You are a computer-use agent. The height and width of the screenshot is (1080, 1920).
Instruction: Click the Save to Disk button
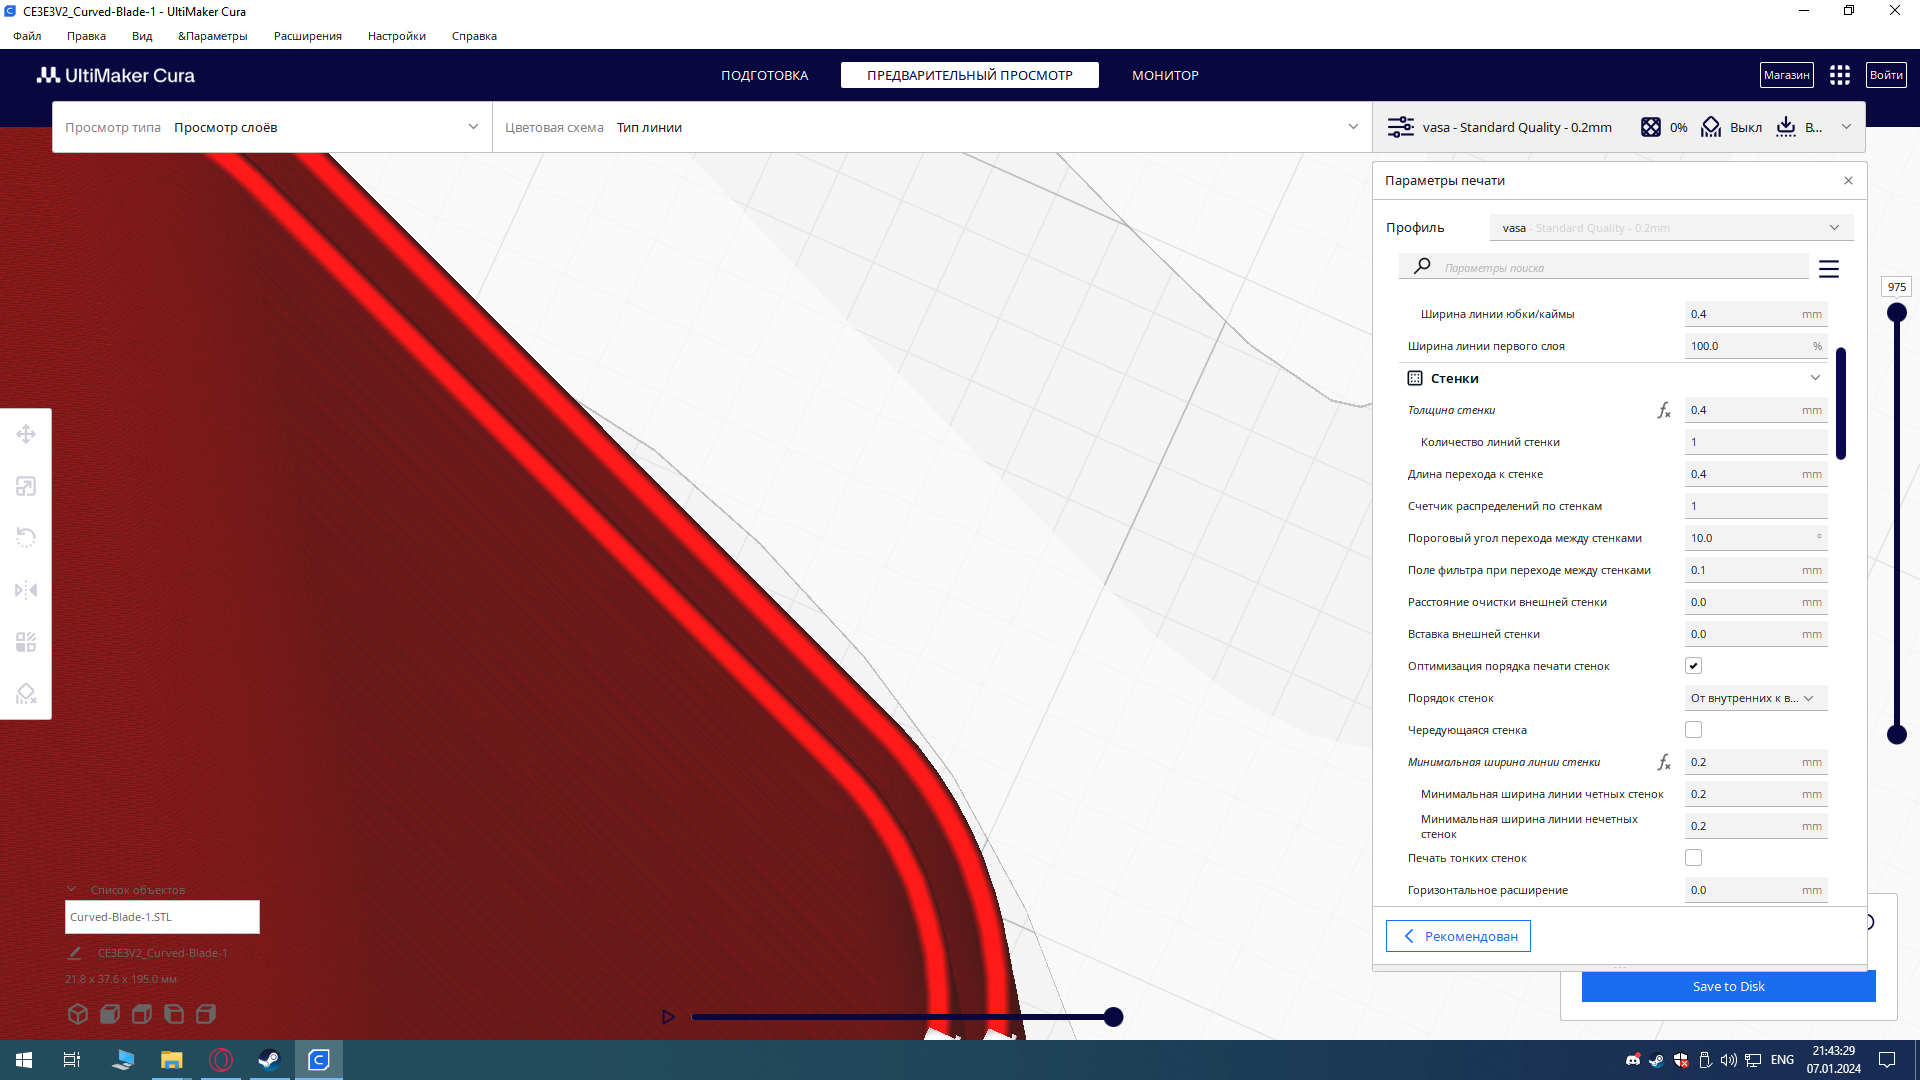pyautogui.click(x=1727, y=986)
